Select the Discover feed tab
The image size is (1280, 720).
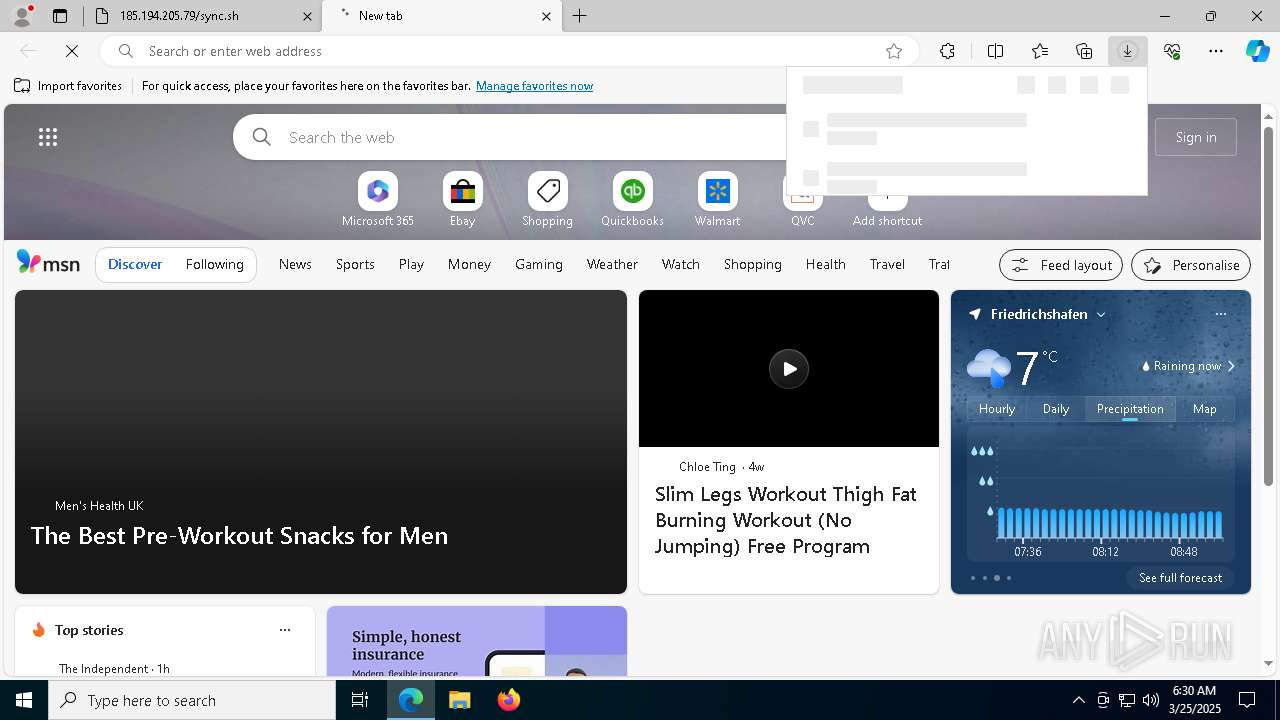point(135,264)
